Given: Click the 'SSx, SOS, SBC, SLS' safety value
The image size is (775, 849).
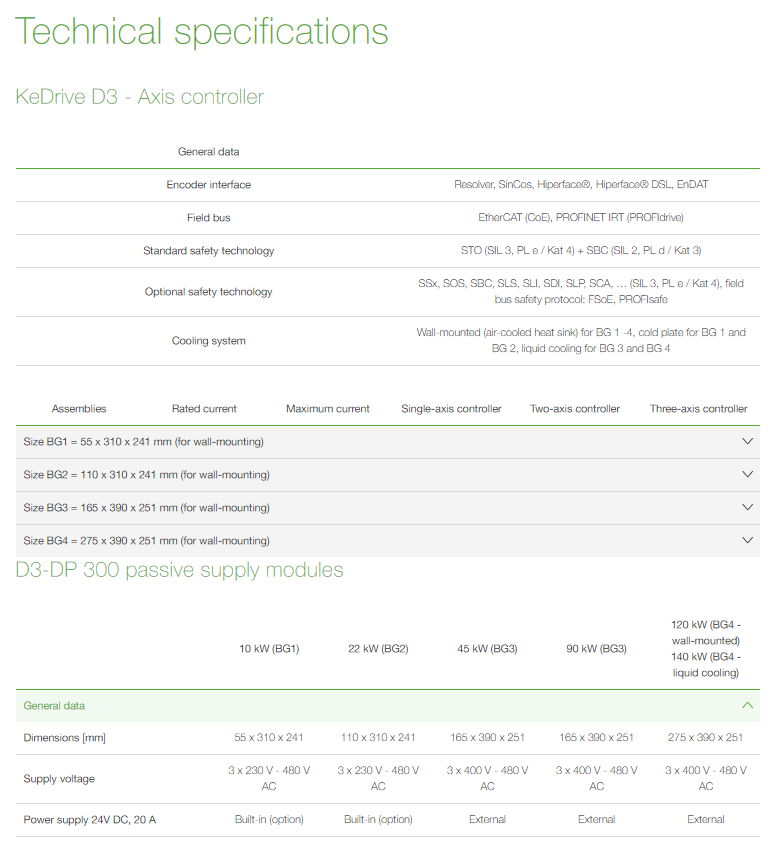Looking at the screenshot, I should point(581,291).
